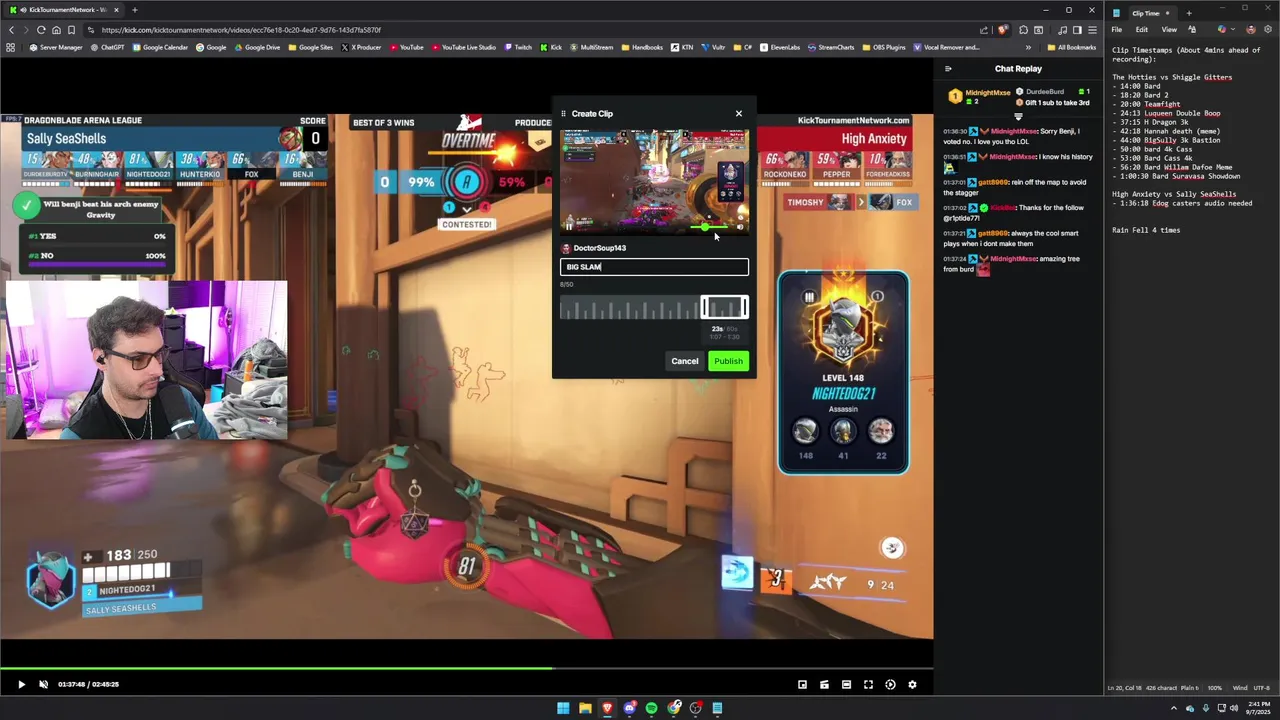Viewport: 1280px width, 720px height.
Task: Go back in the browser
Action: pos(11,30)
